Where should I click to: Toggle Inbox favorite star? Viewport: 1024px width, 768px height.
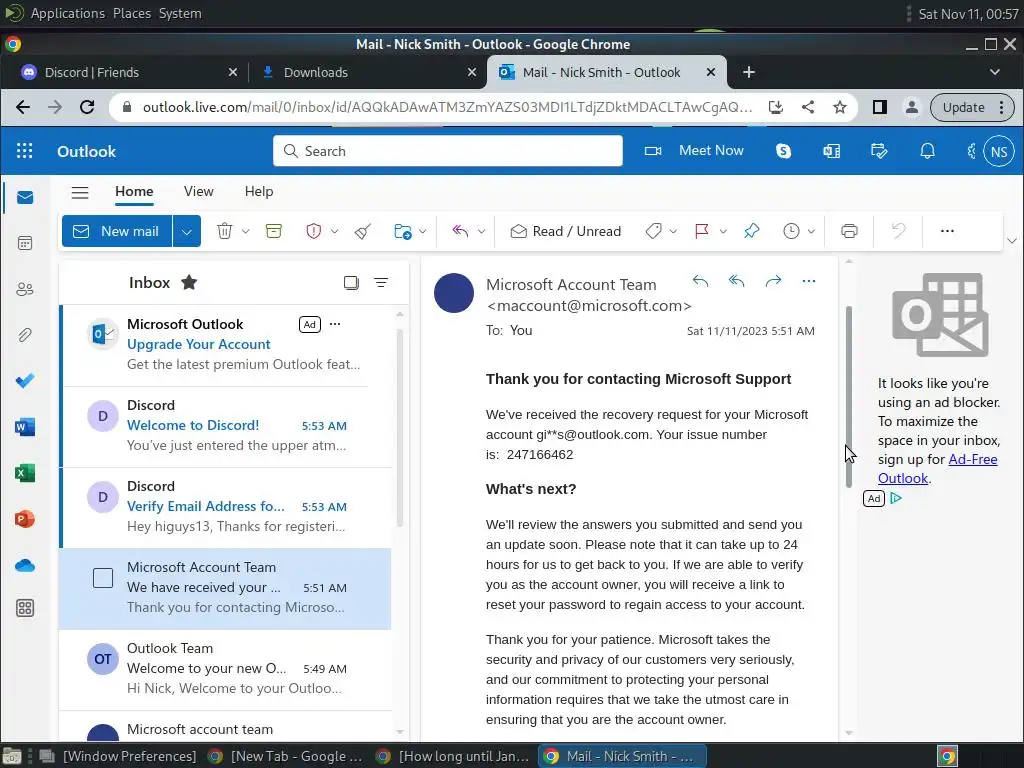pyautogui.click(x=189, y=283)
